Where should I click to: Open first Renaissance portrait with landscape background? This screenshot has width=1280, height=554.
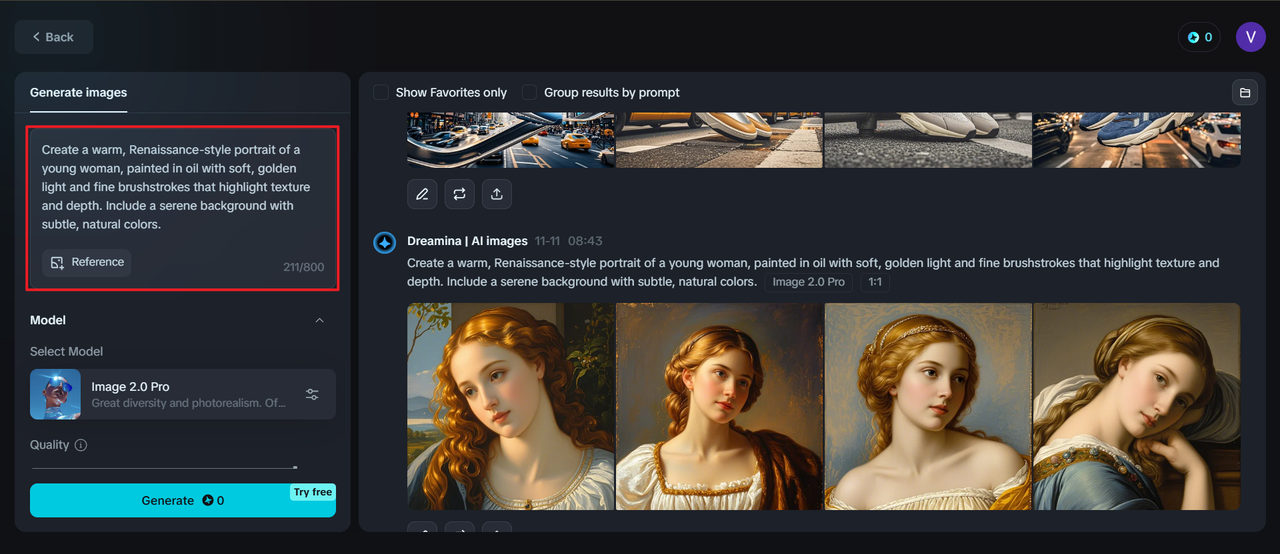511,407
